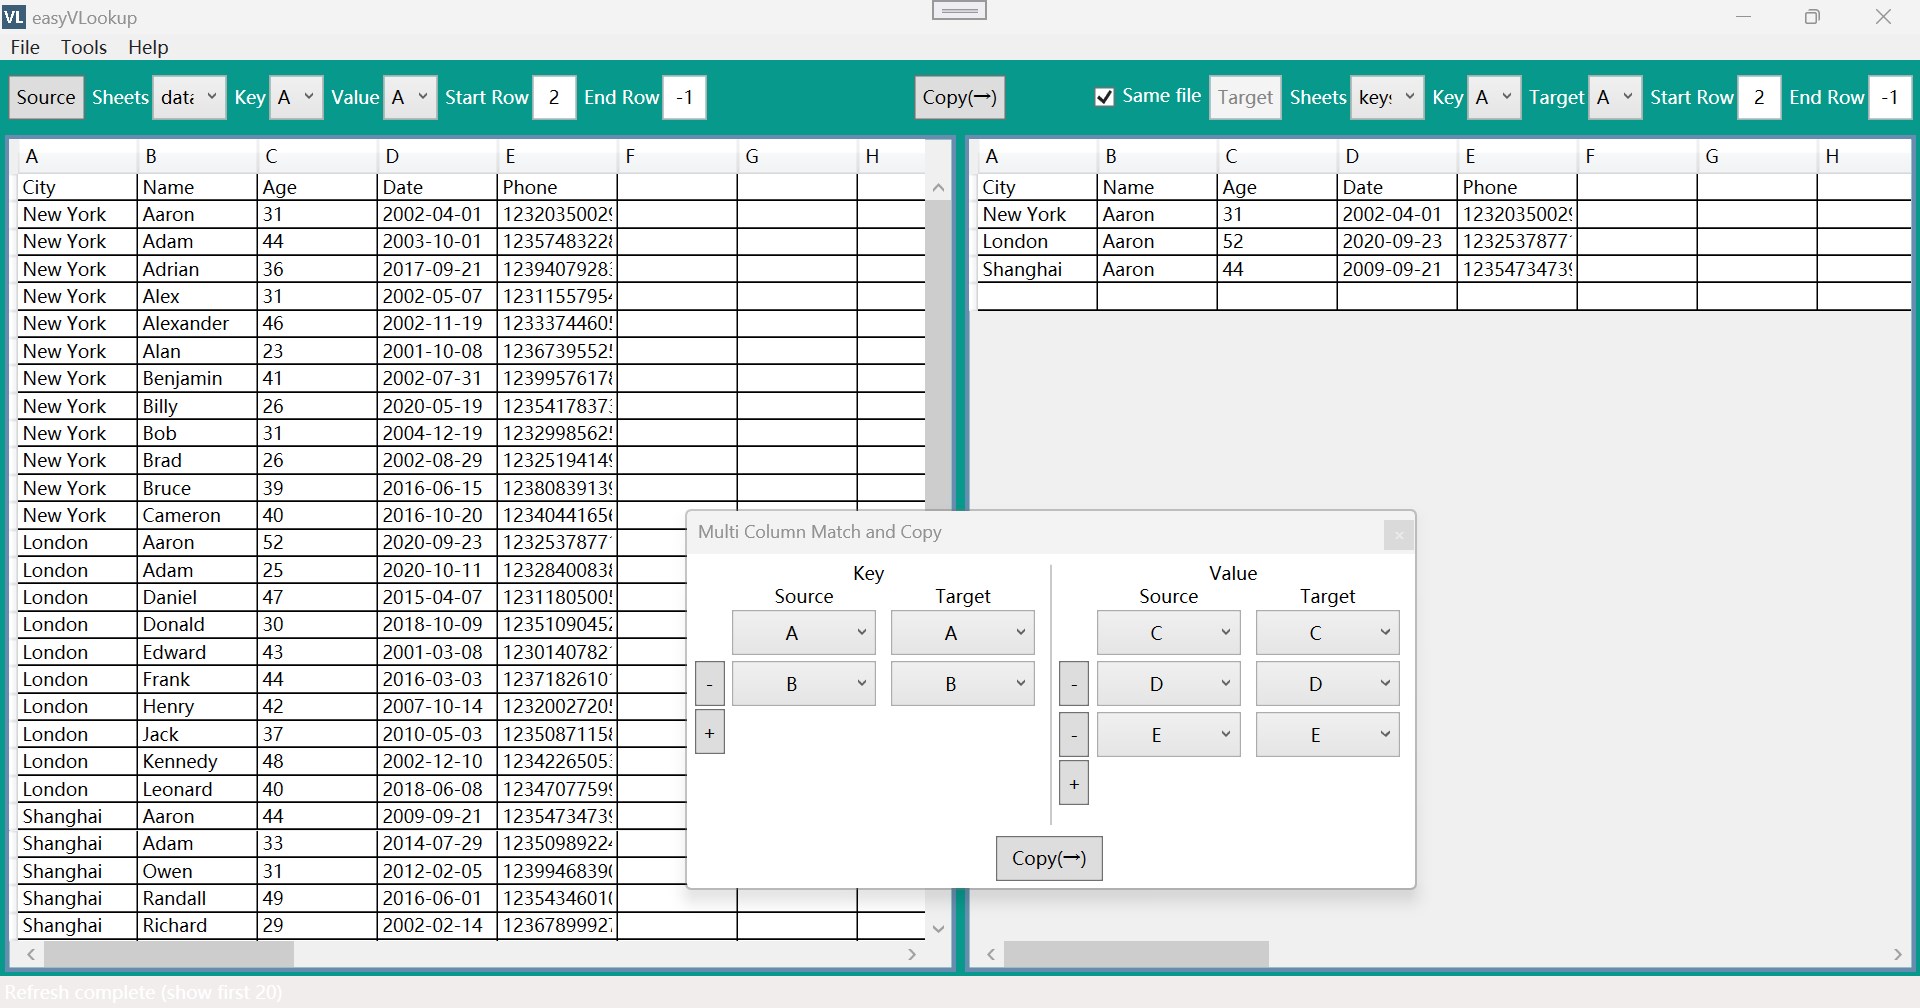1920x1008 pixels.
Task: Add a key row with plus button
Action: tap(709, 733)
